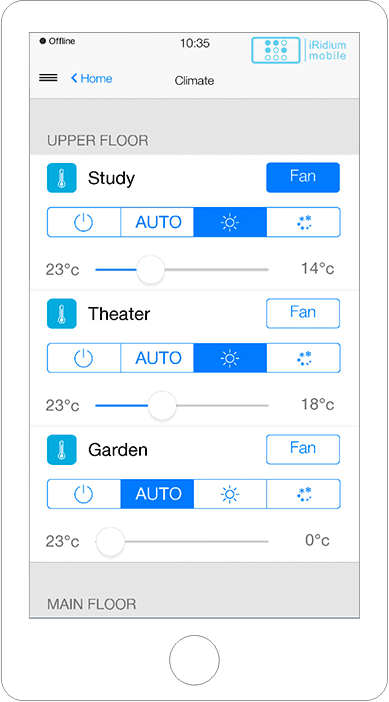Click Theater power off icon

(x=84, y=358)
